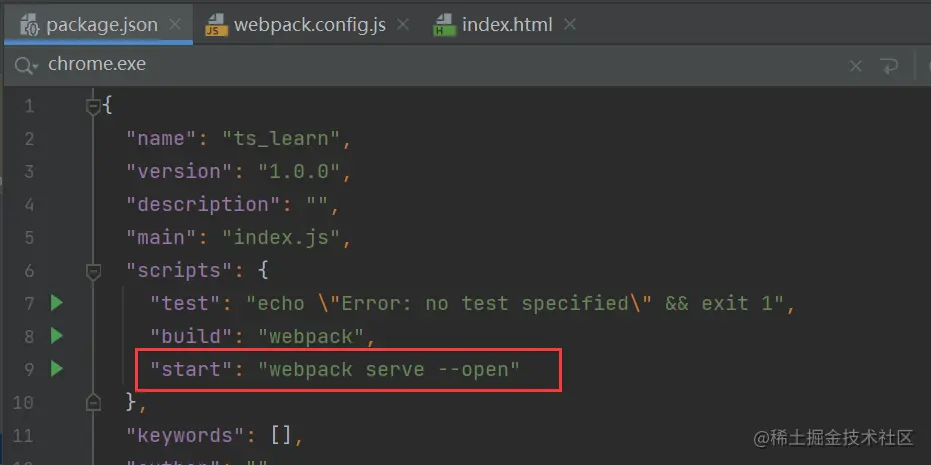Click the "ts_learn" value

point(281,139)
